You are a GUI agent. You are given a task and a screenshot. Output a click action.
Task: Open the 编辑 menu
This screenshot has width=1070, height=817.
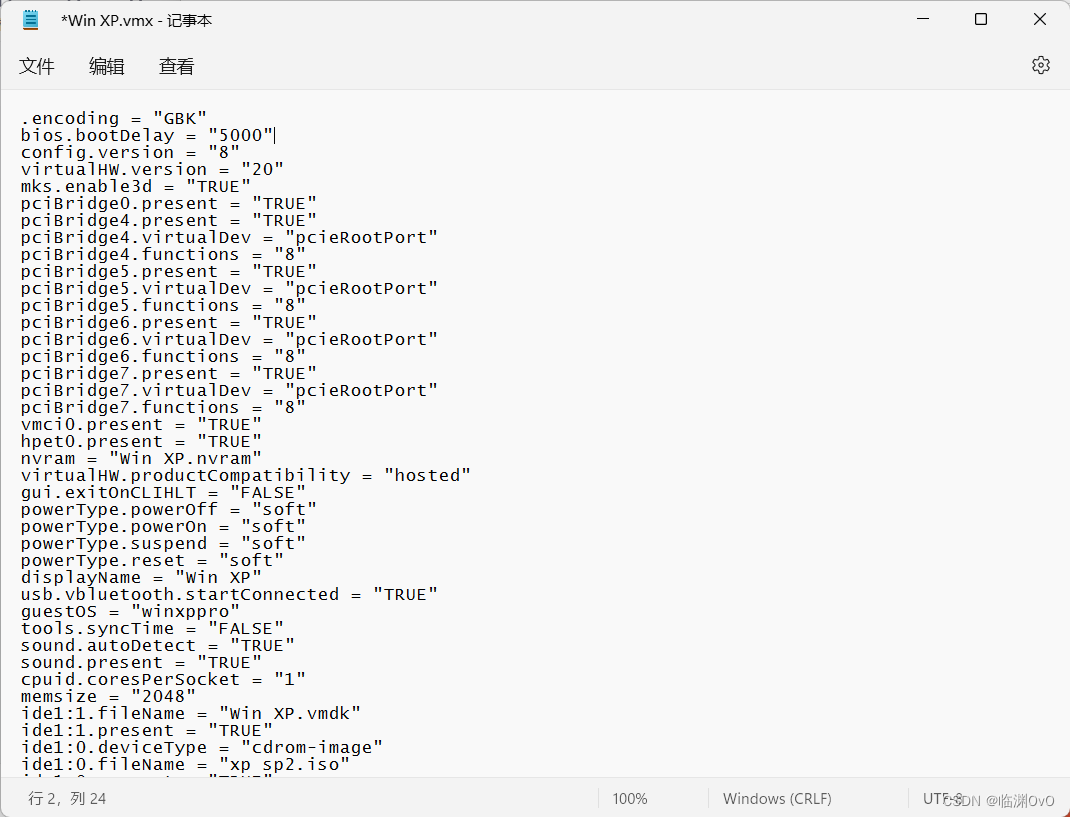coord(106,66)
